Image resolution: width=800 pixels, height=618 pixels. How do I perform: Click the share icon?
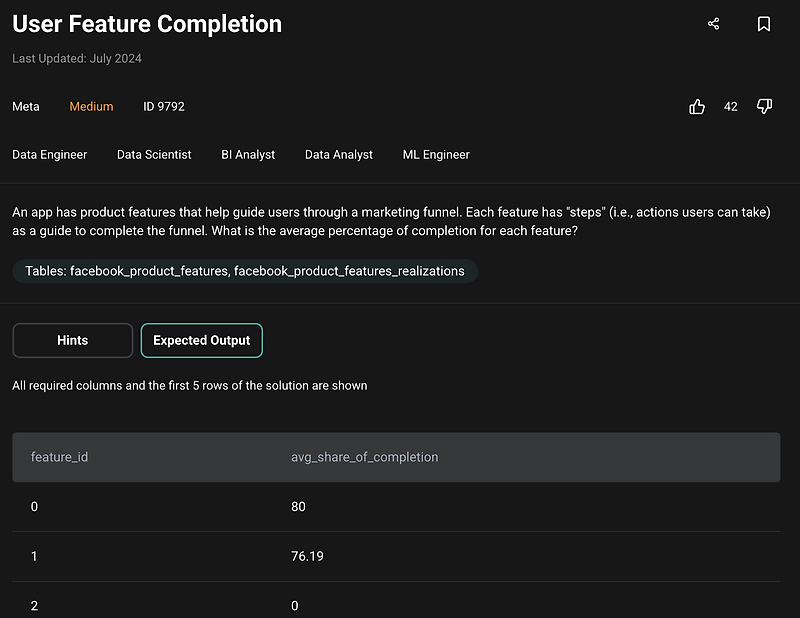click(713, 23)
